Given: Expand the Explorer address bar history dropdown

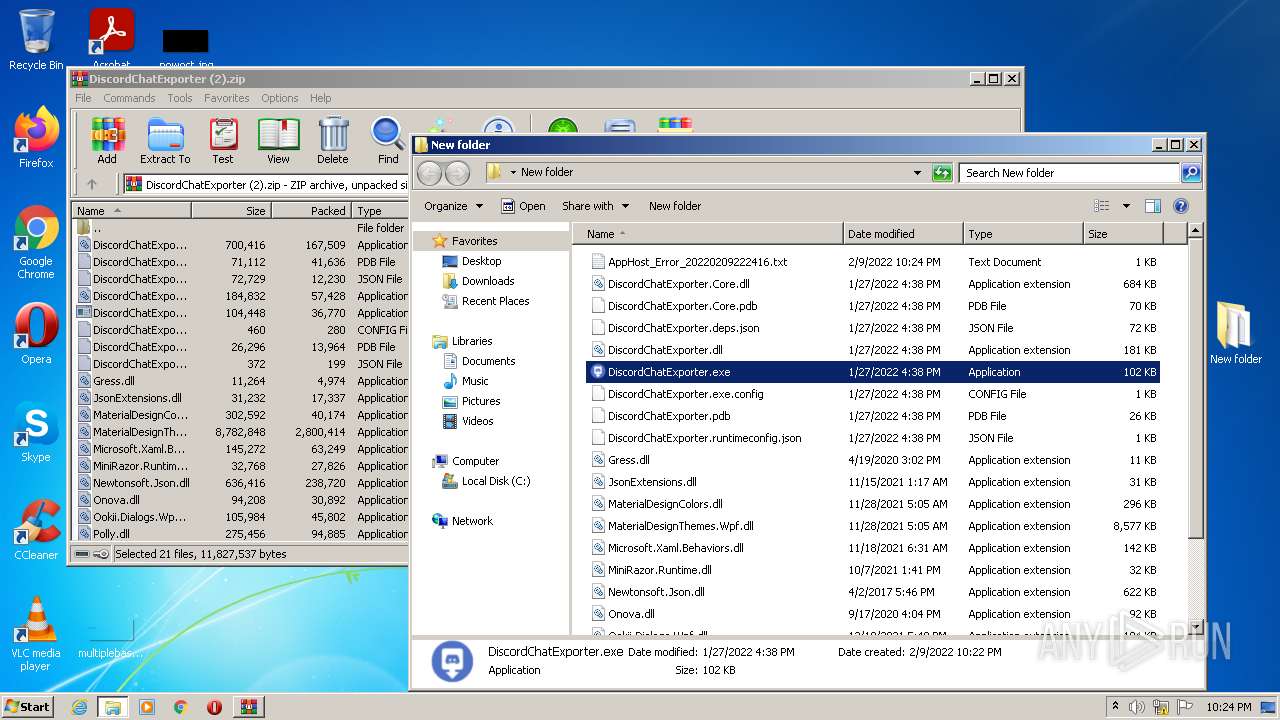Looking at the screenshot, I should point(917,173).
